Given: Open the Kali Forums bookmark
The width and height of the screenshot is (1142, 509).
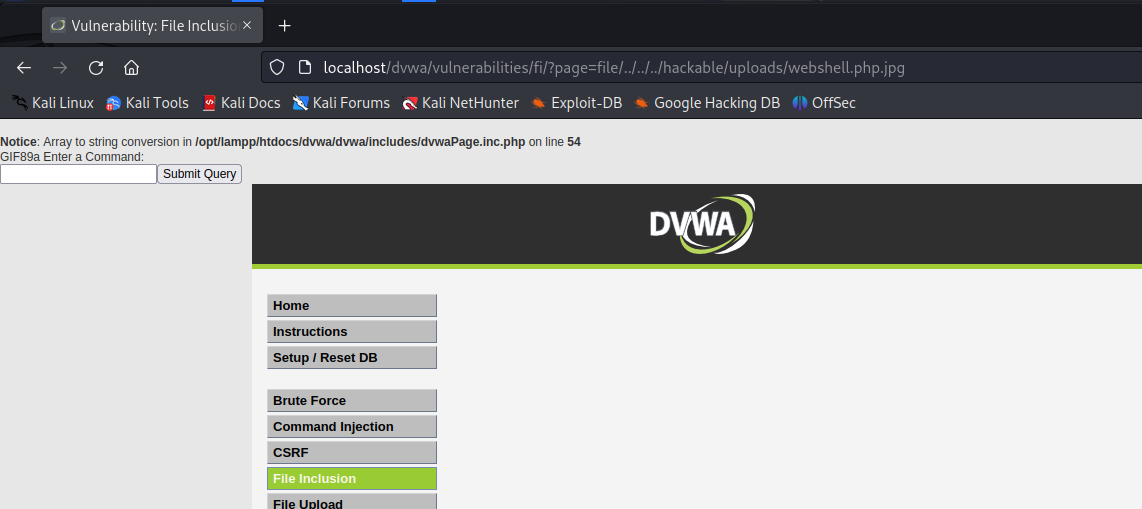Looking at the screenshot, I should [341, 103].
